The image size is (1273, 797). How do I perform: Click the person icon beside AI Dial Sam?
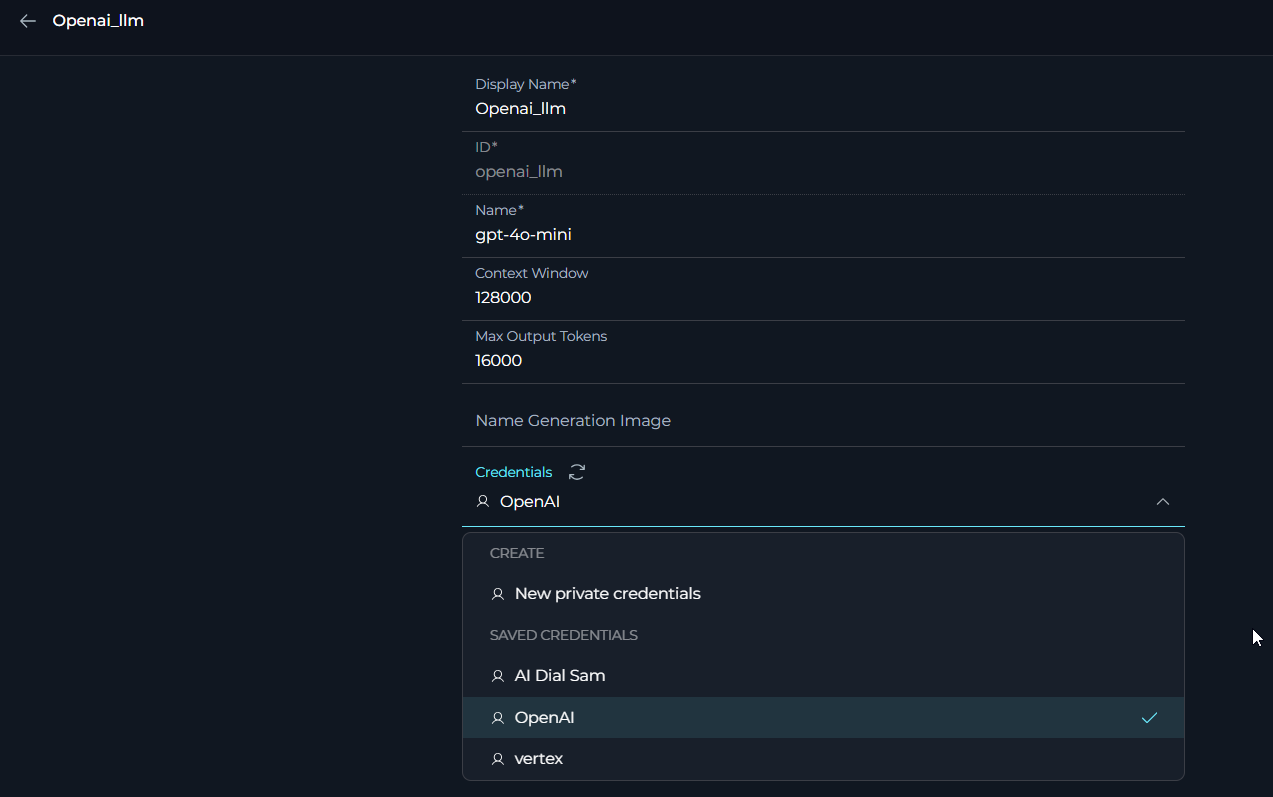tap(498, 676)
